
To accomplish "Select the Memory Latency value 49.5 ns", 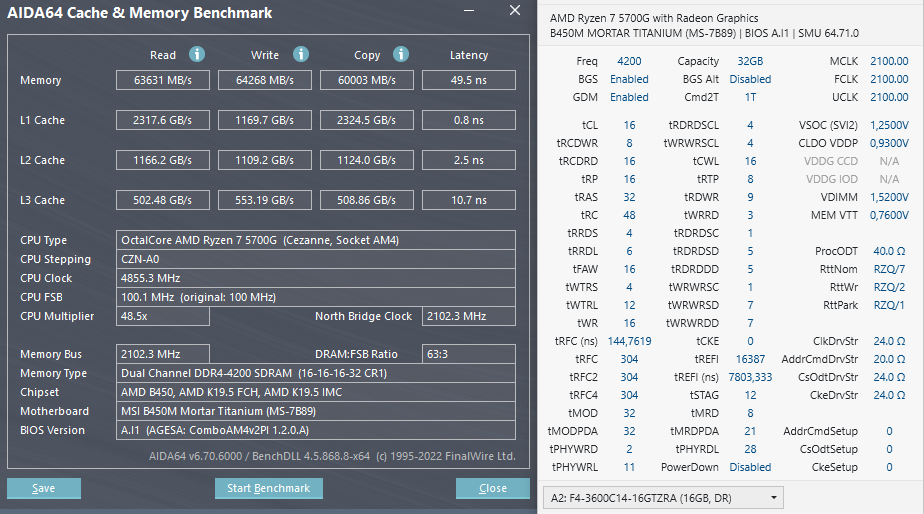I will [468, 80].
